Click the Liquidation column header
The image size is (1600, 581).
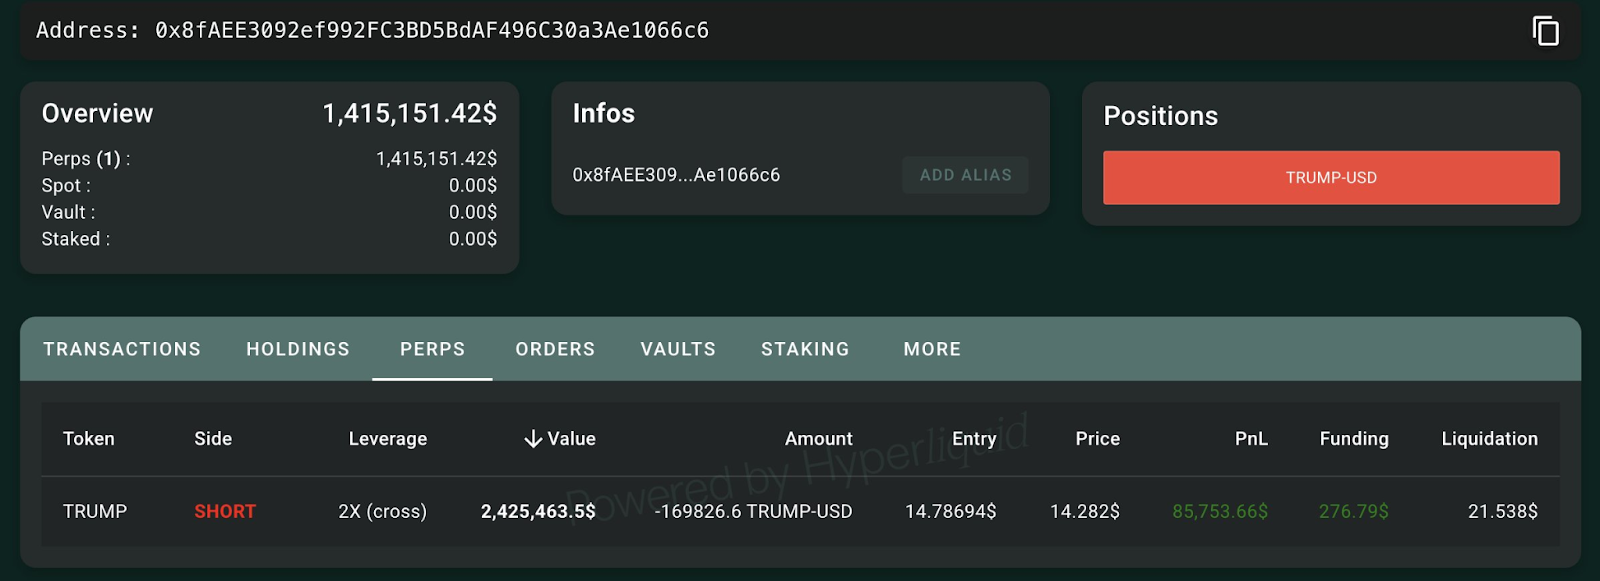pos(1489,439)
